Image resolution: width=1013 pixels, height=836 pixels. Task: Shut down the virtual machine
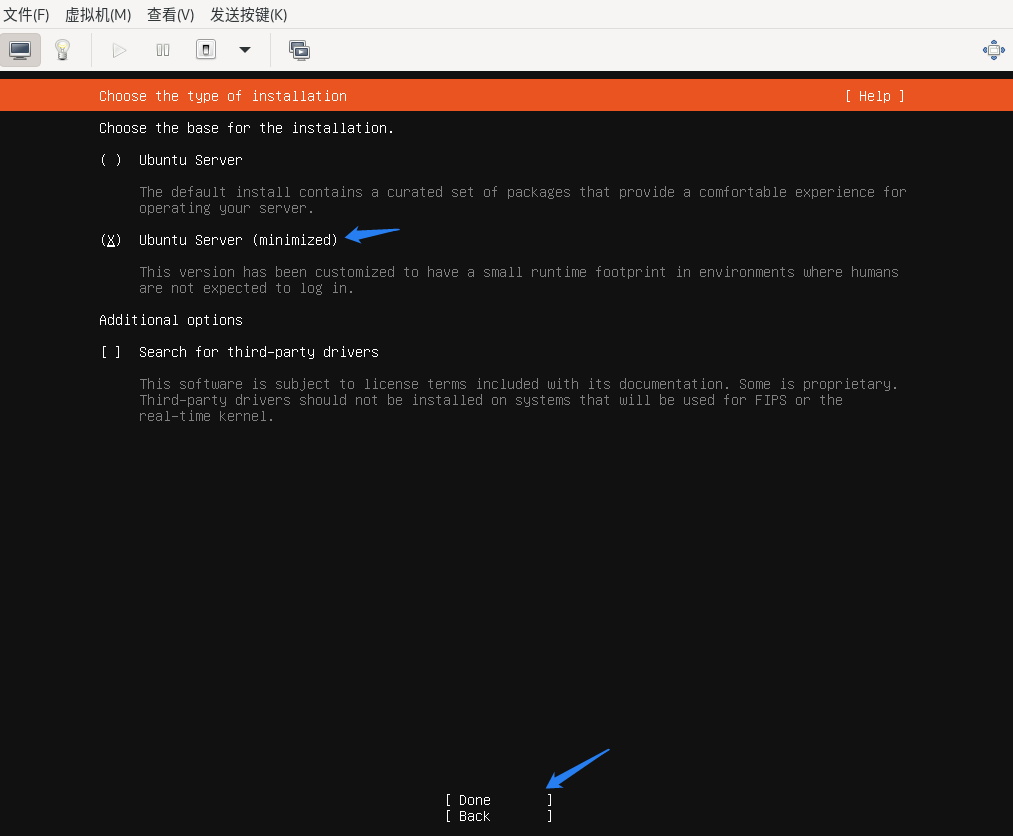(x=206, y=50)
